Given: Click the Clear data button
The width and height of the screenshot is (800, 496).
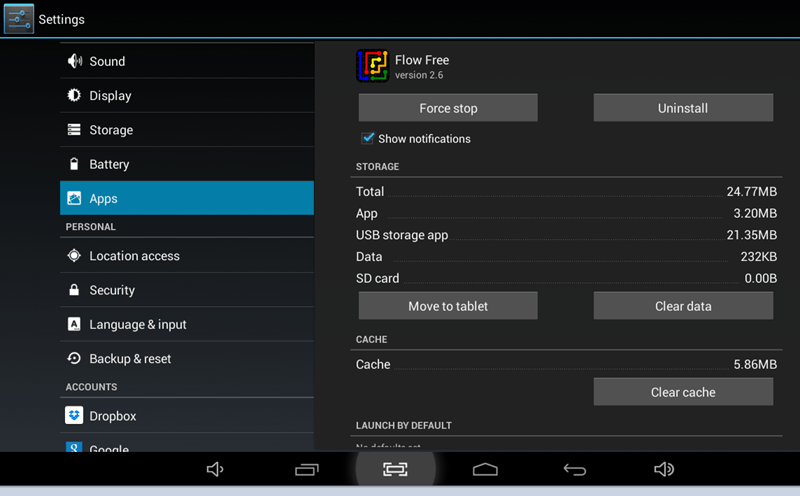Looking at the screenshot, I should tap(683, 306).
